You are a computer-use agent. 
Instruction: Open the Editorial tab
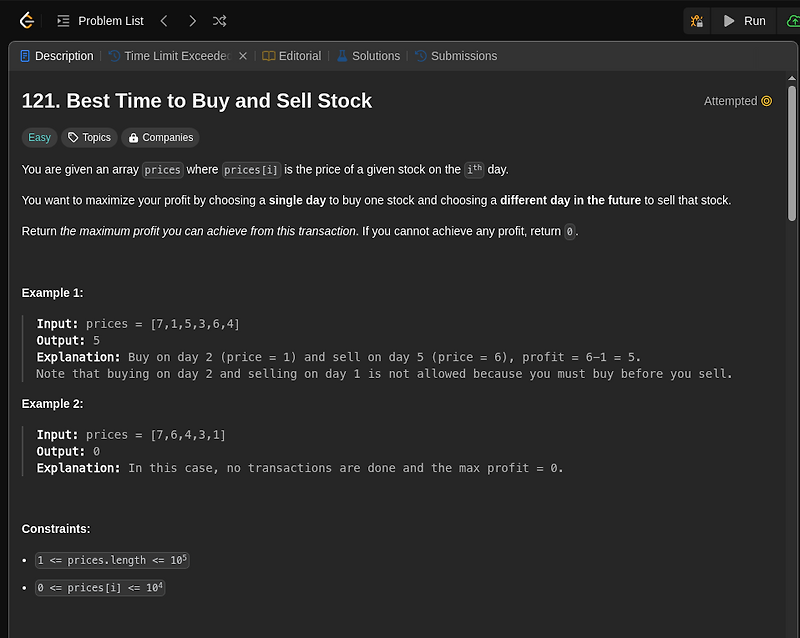pyautogui.click(x=292, y=56)
